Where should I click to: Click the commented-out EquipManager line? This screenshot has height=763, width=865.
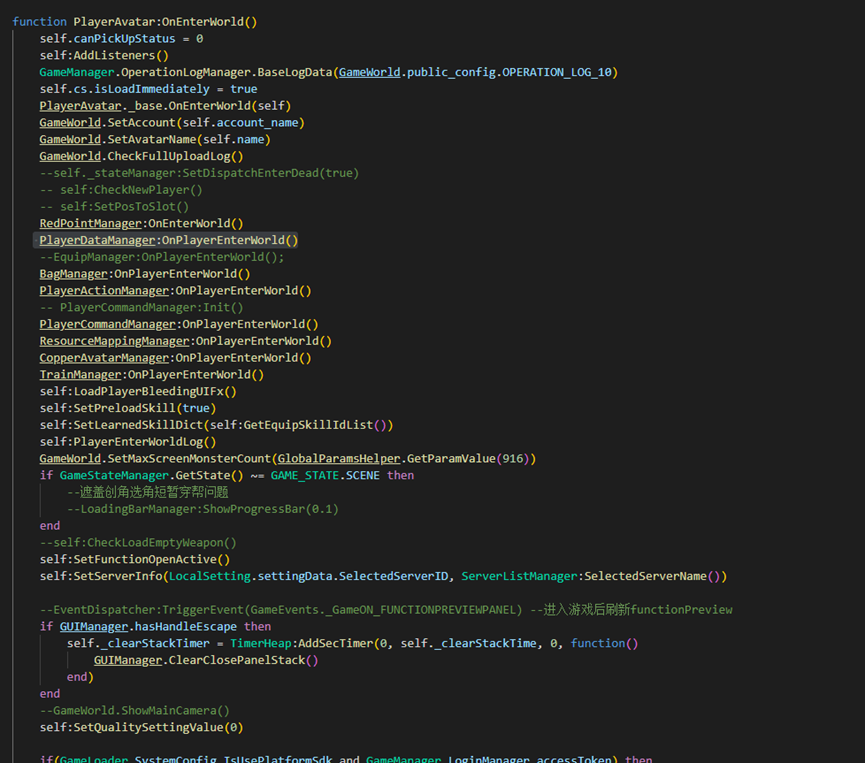click(x=162, y=257)
